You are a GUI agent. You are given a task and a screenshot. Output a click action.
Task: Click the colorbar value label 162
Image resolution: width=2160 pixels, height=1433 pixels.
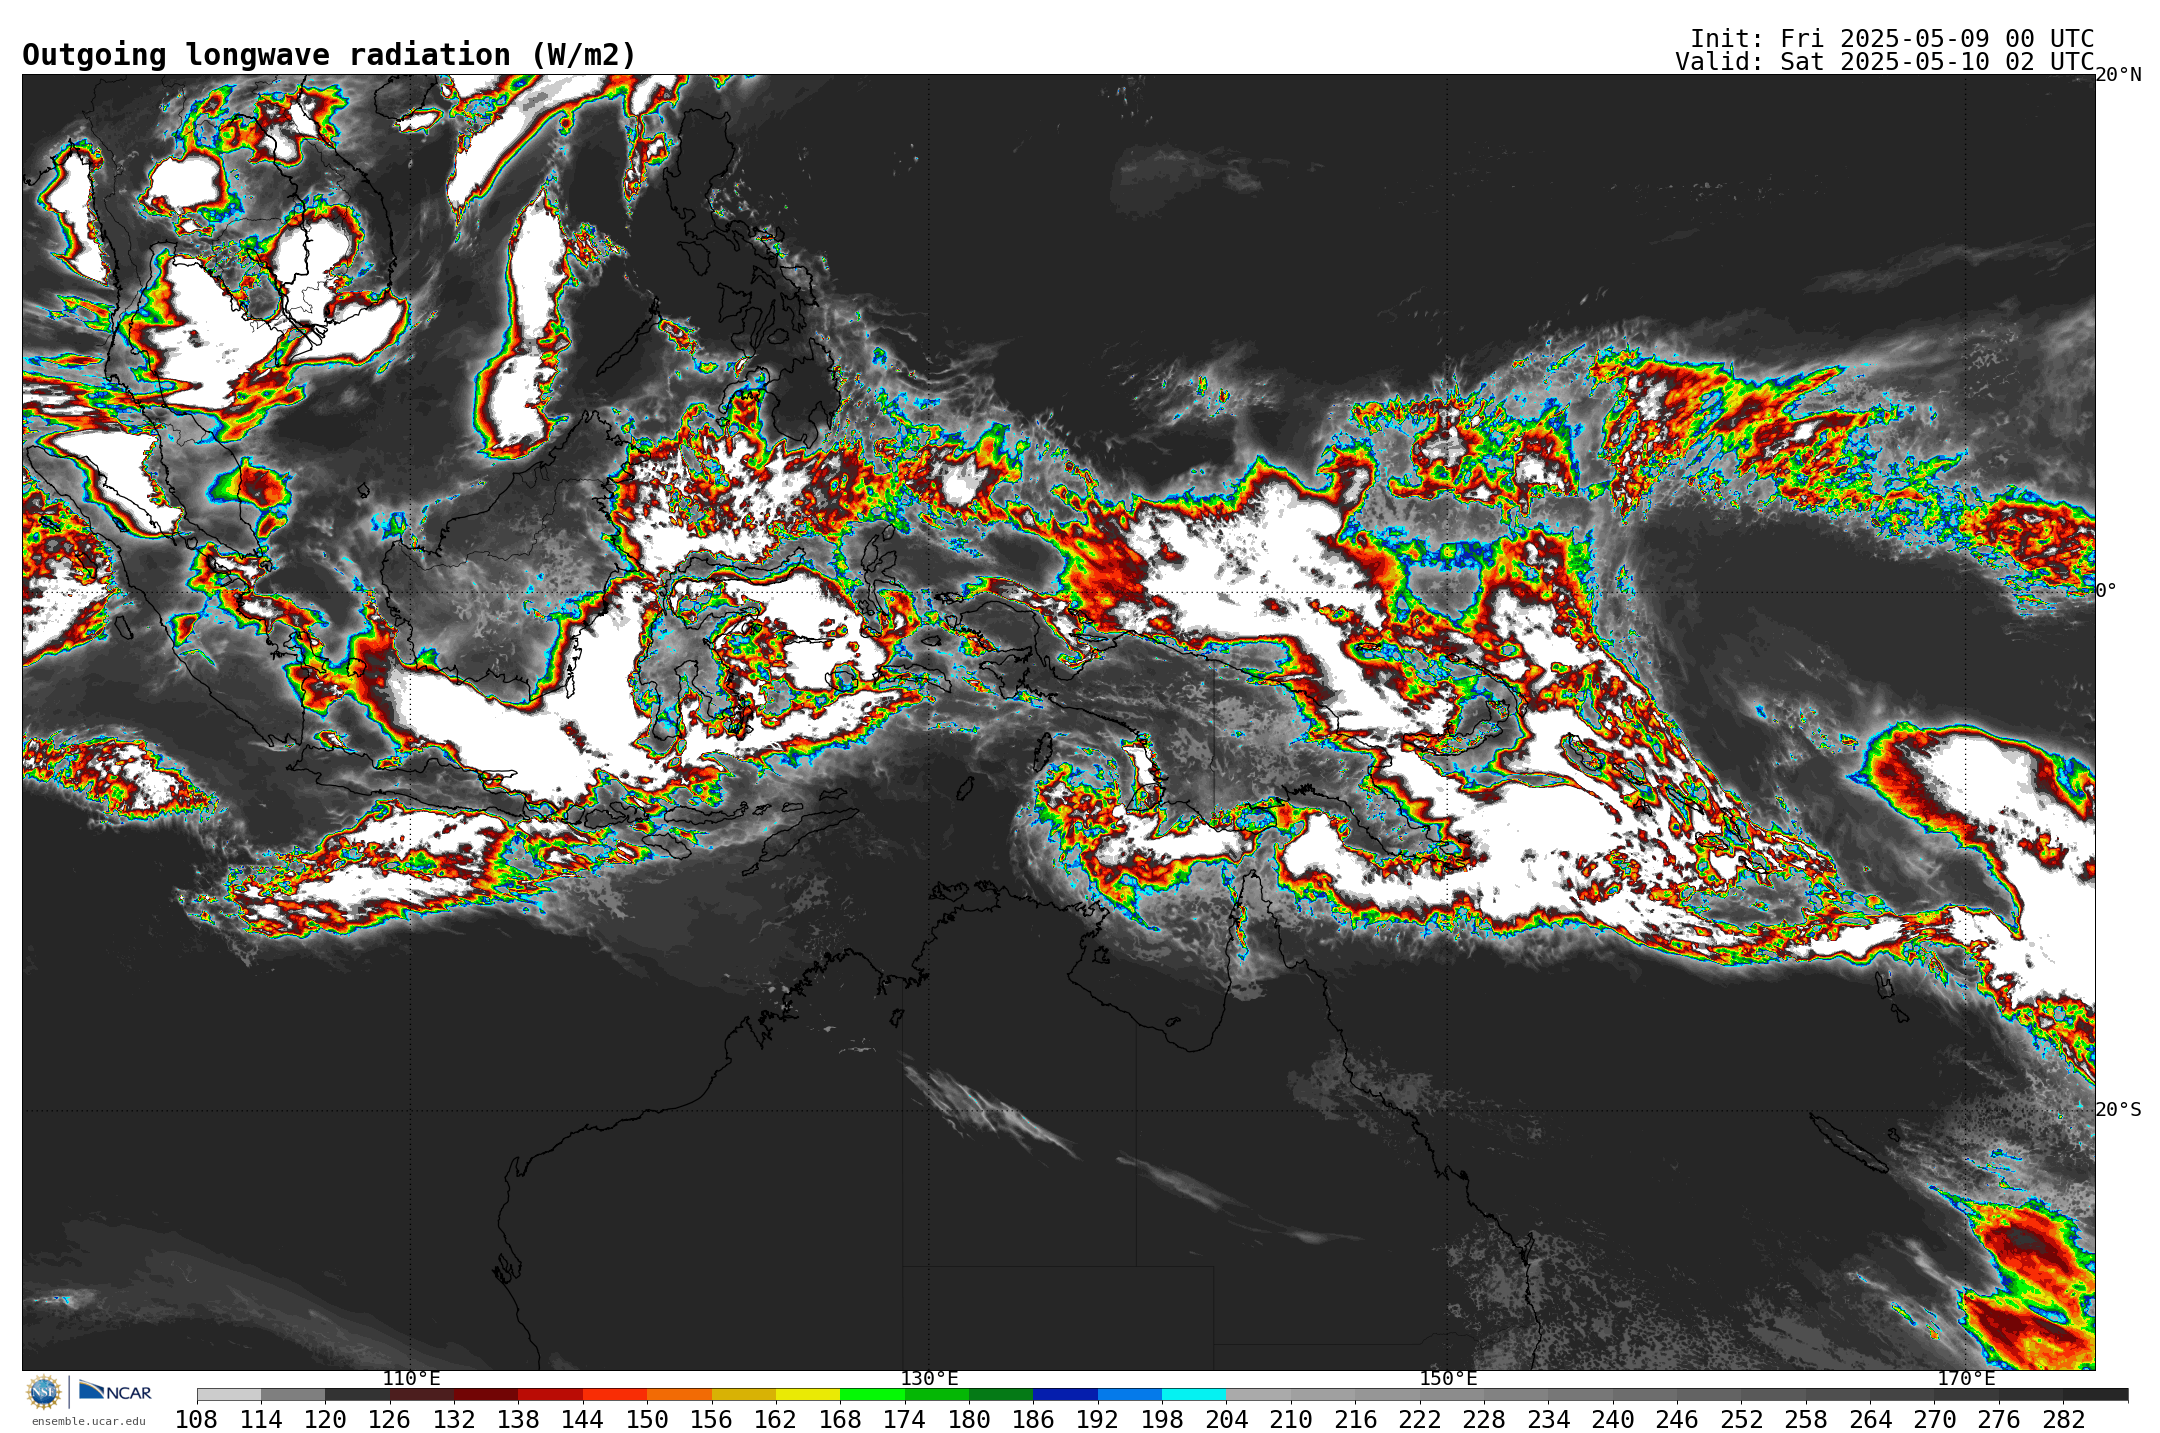tap(775, 1419)
